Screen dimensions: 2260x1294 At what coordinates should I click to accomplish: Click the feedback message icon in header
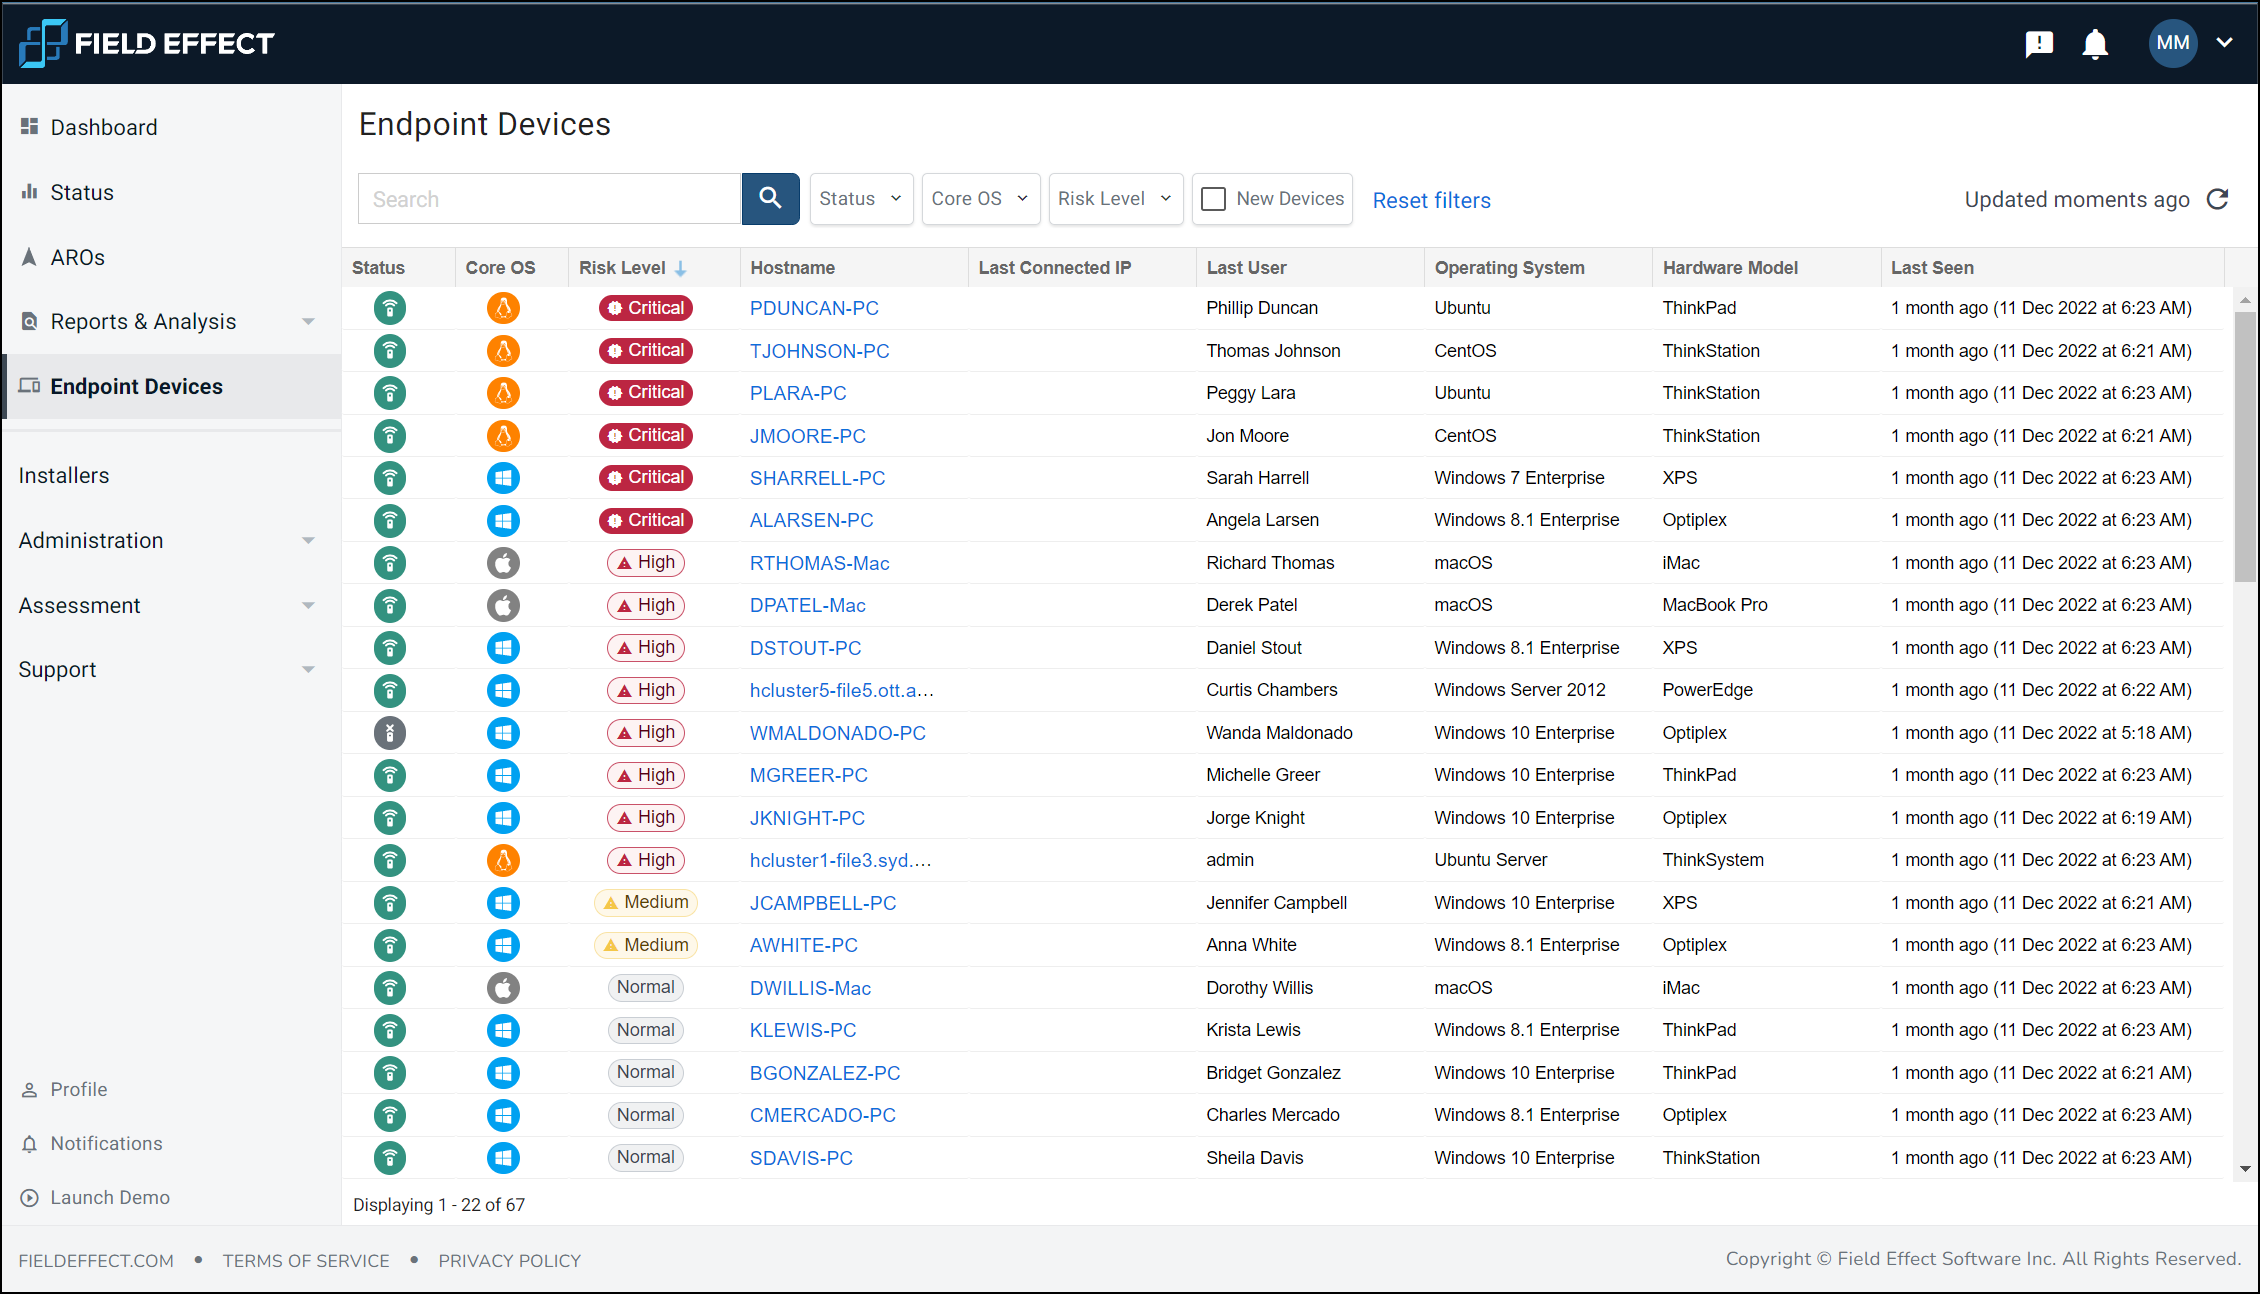[x=2038, y=44]
